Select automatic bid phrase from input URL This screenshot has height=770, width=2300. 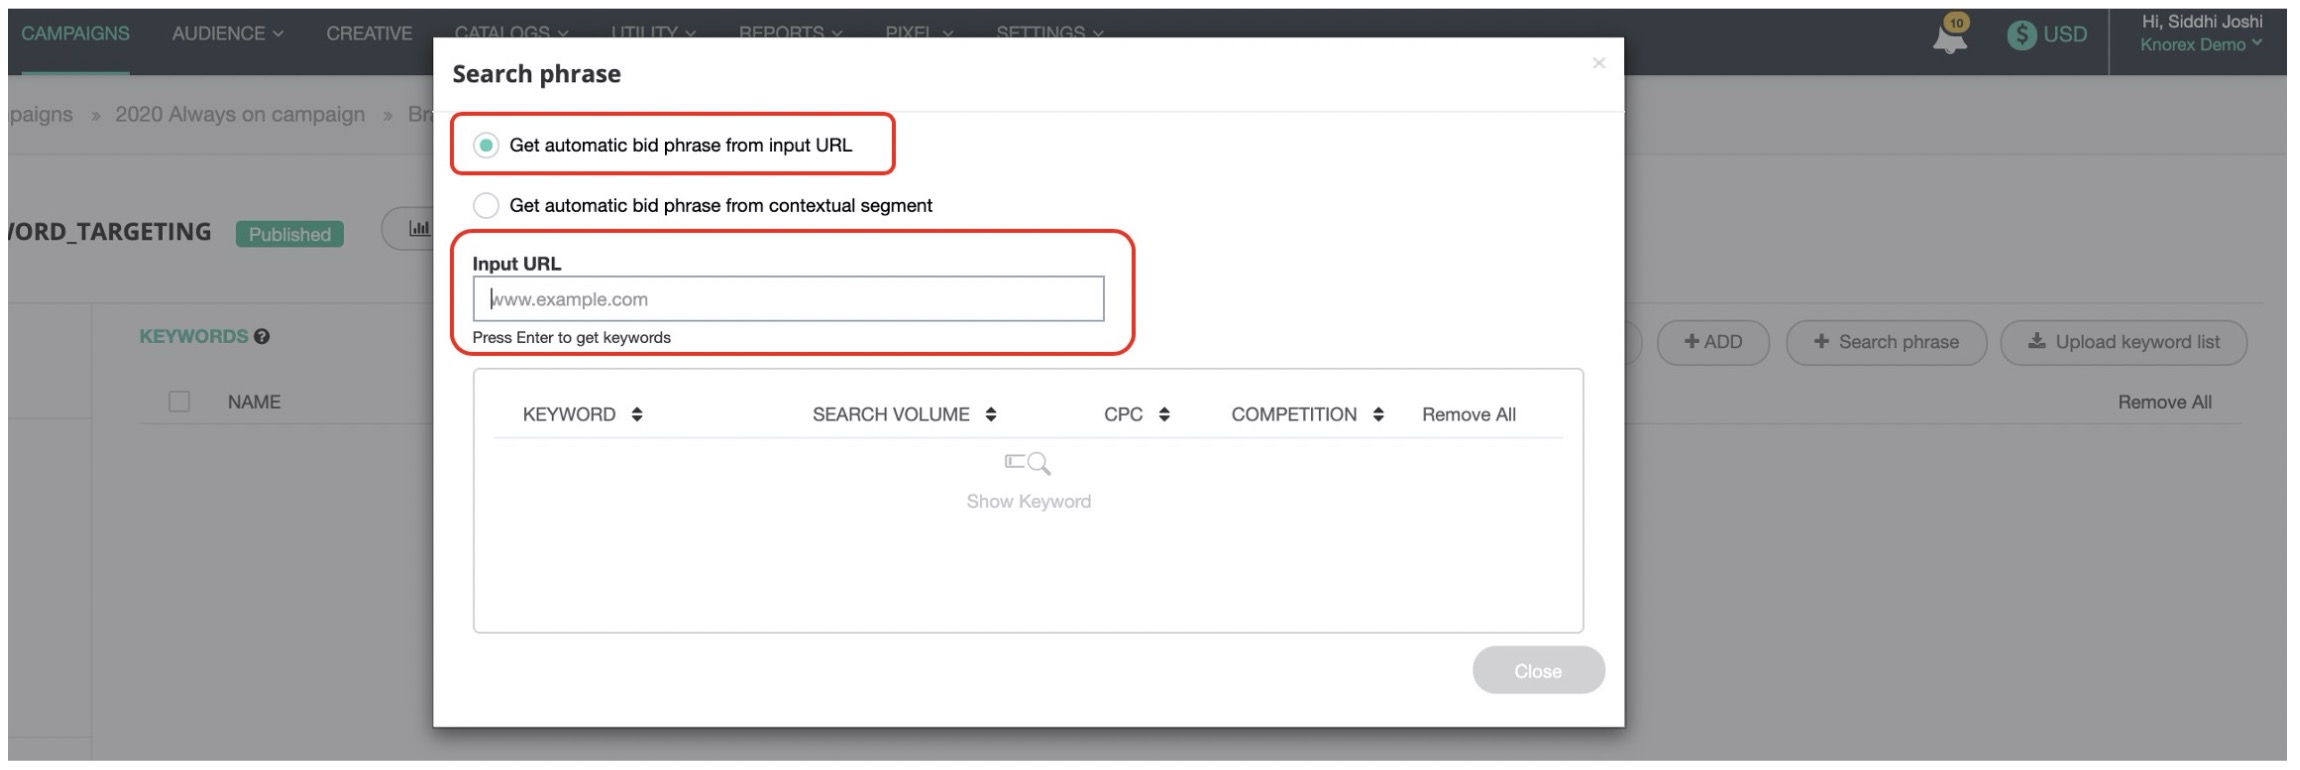point(486,146)
